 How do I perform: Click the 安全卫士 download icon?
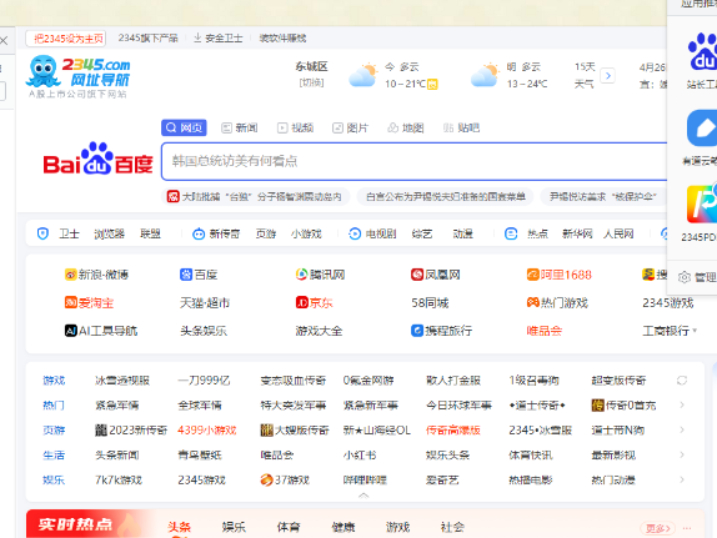198,38
